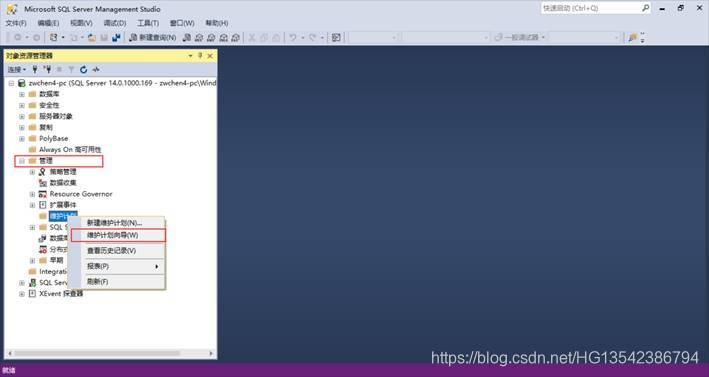Click the copy toolbar icon
This screenshot has height=377, width=709.
(x=264, y=38)
